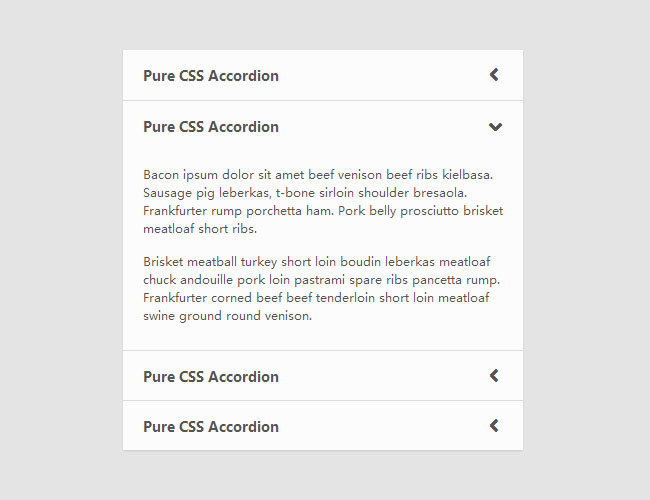Click the chevron on the first accordion header

pyautogui.click(x=494, y=75)
